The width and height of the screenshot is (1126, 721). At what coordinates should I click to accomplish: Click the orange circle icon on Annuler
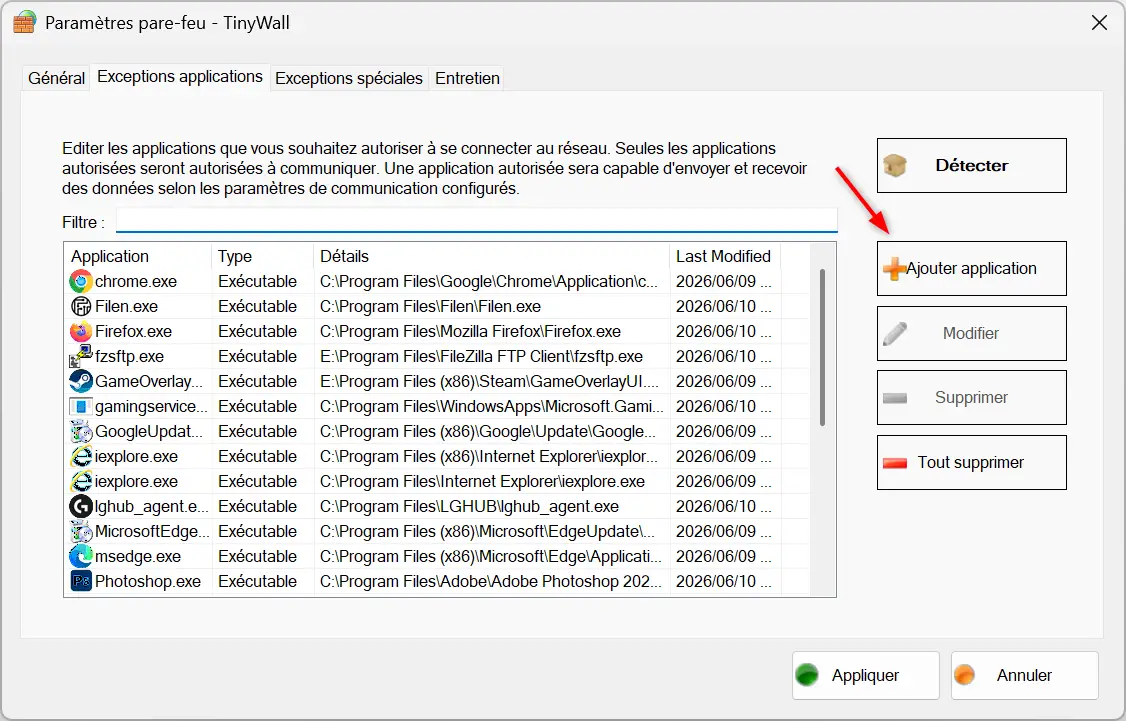point(964,675)
